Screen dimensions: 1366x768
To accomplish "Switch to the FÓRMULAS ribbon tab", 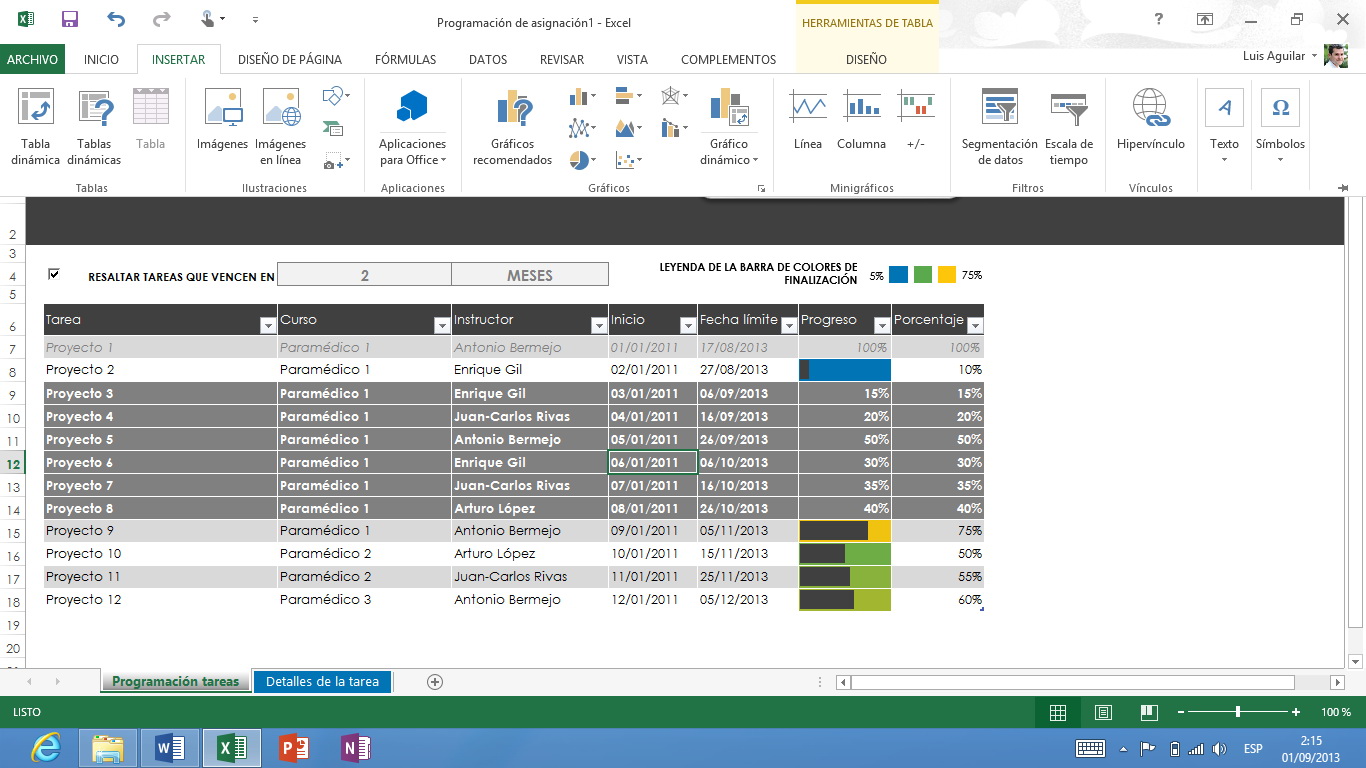I will (405, 59).
